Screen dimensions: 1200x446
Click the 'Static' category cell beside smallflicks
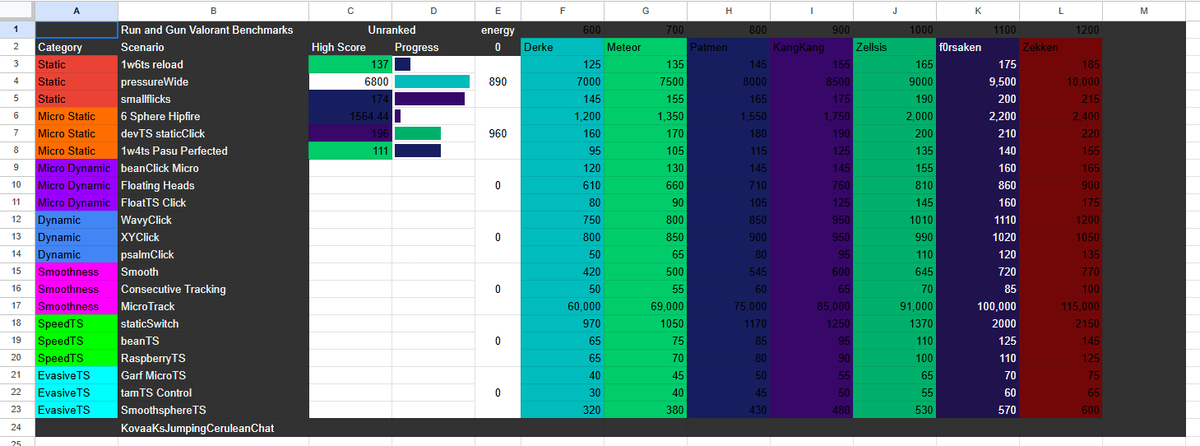point(75,99)
